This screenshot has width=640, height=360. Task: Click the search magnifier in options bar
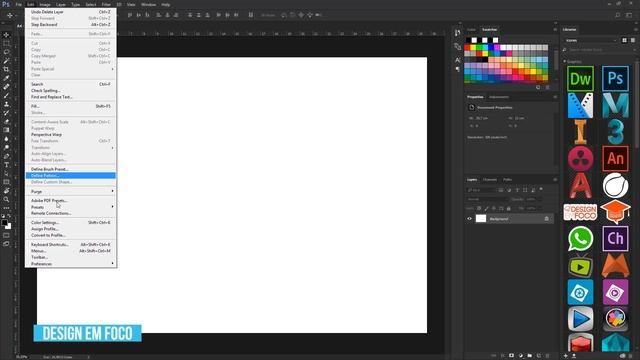(x=618, y=15)
